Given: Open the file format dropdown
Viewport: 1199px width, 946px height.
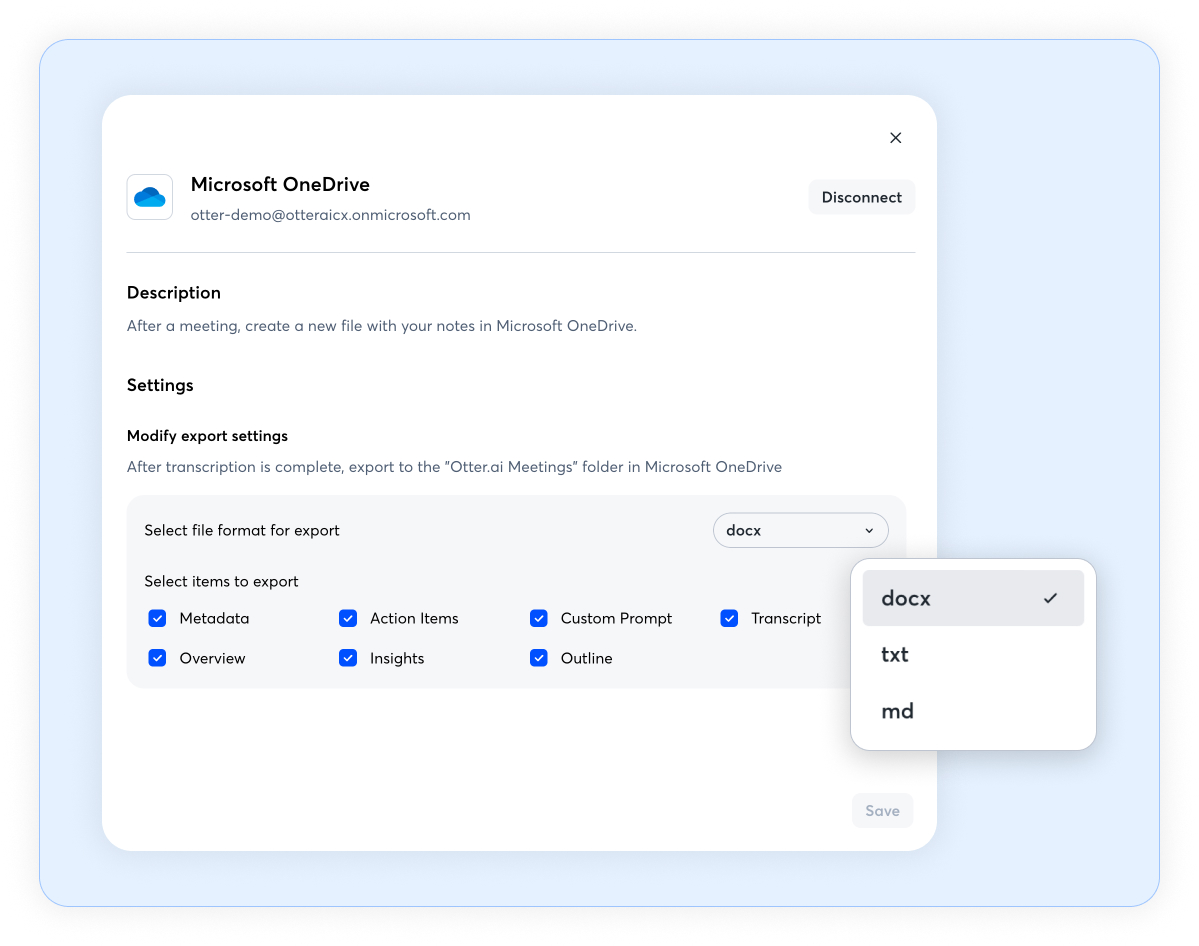Looking at the screenshot, I should coord(801,530).
